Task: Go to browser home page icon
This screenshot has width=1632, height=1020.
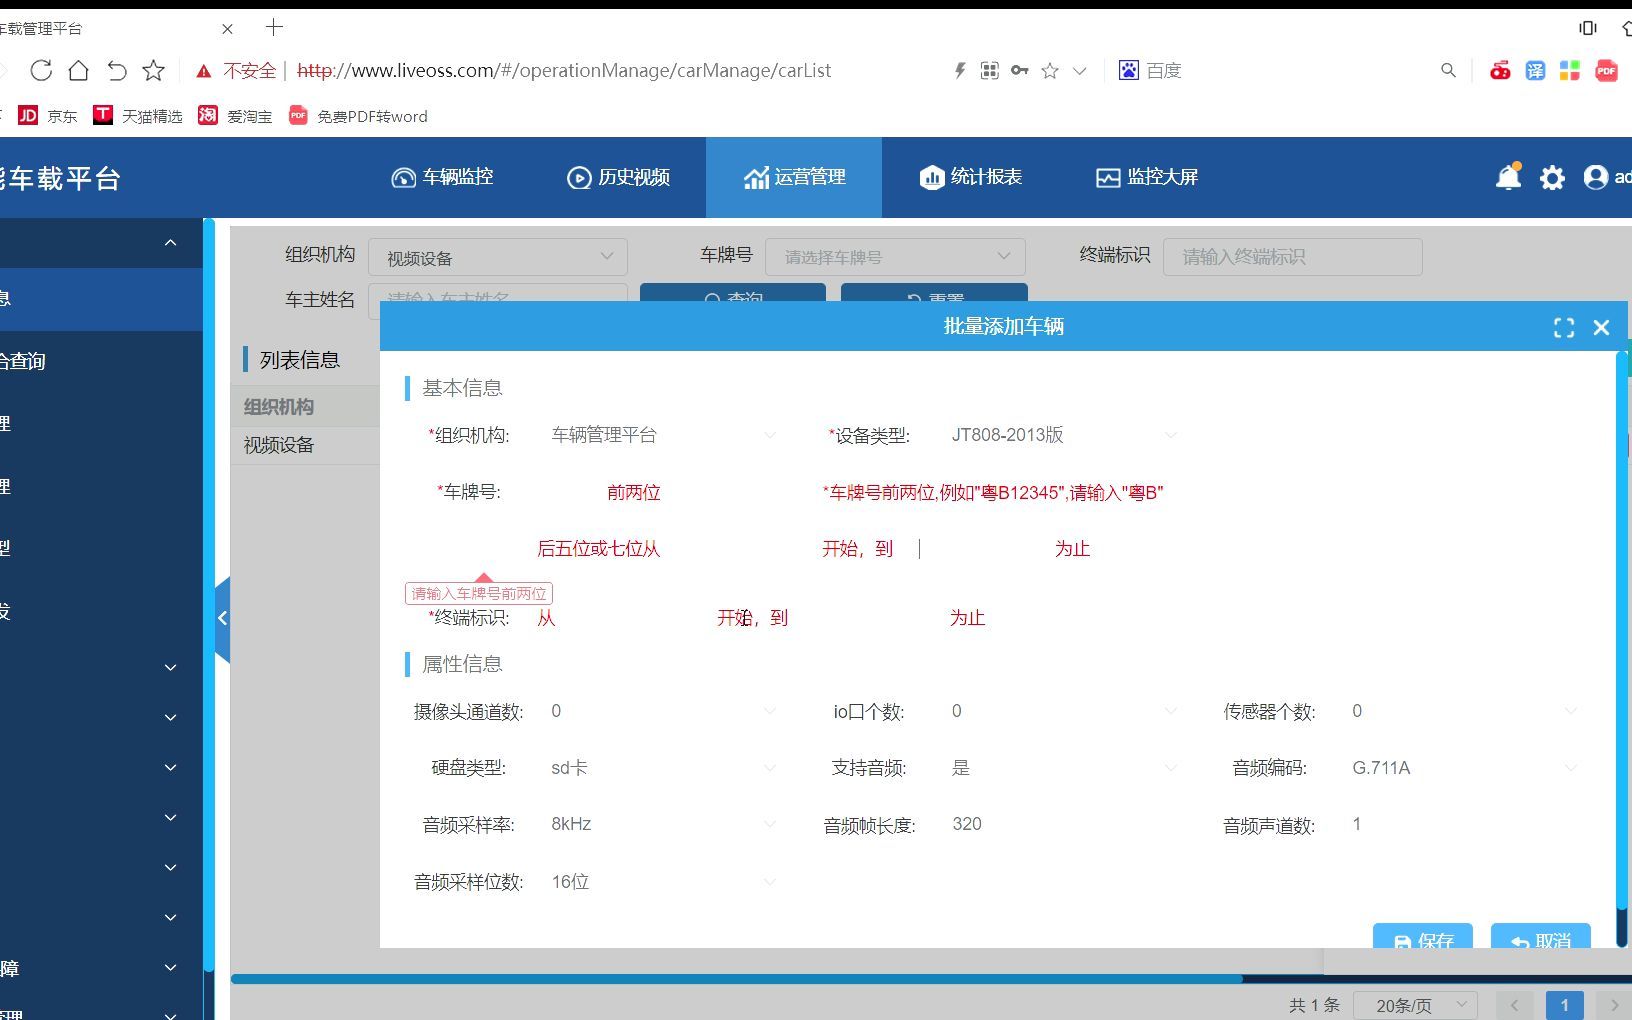Action: pos(78,70)
